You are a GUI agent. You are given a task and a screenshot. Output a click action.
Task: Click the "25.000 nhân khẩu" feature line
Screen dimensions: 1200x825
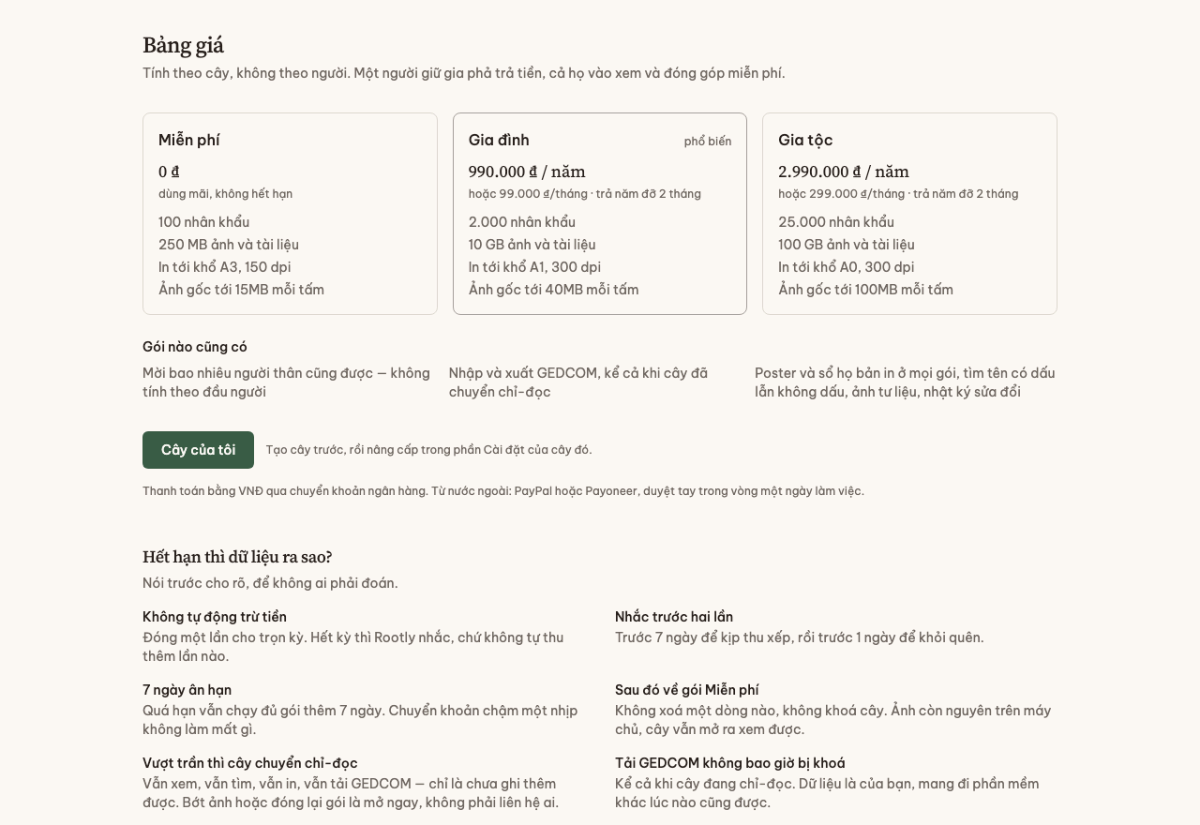(x=836, y=222)
